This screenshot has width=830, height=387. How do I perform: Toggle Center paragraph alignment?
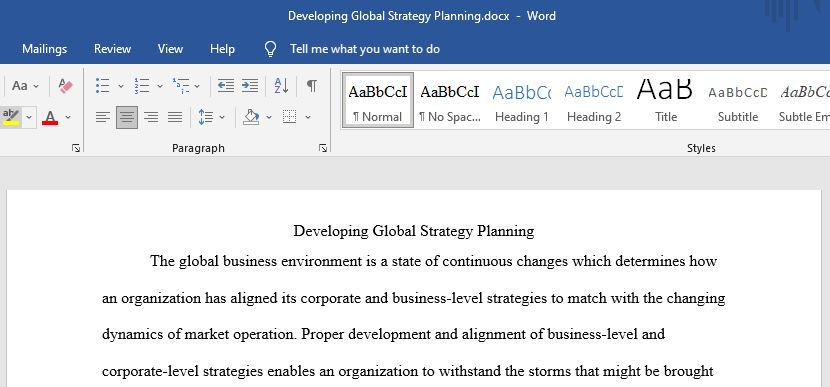tap(127, 117)
